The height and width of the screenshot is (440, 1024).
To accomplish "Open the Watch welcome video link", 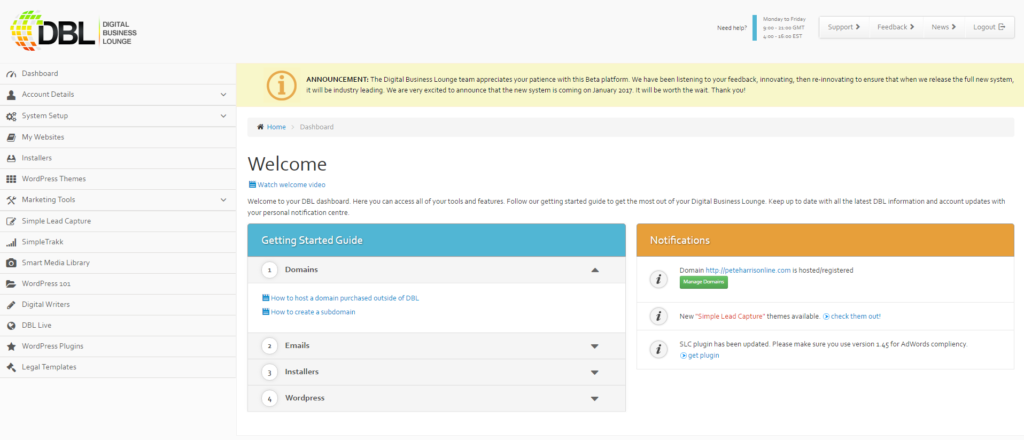I will click(x=291, y=185).
